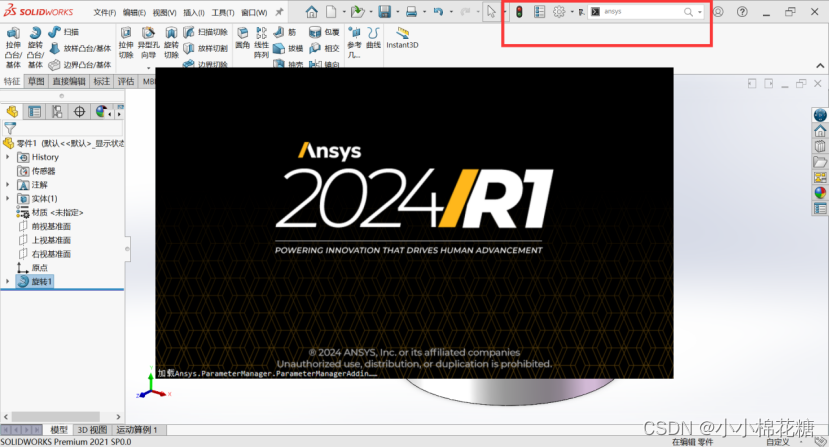The height and width of the screenshot is (447, 830).
Task: Toggle the Instant3D tool
Action: point(402,38)
